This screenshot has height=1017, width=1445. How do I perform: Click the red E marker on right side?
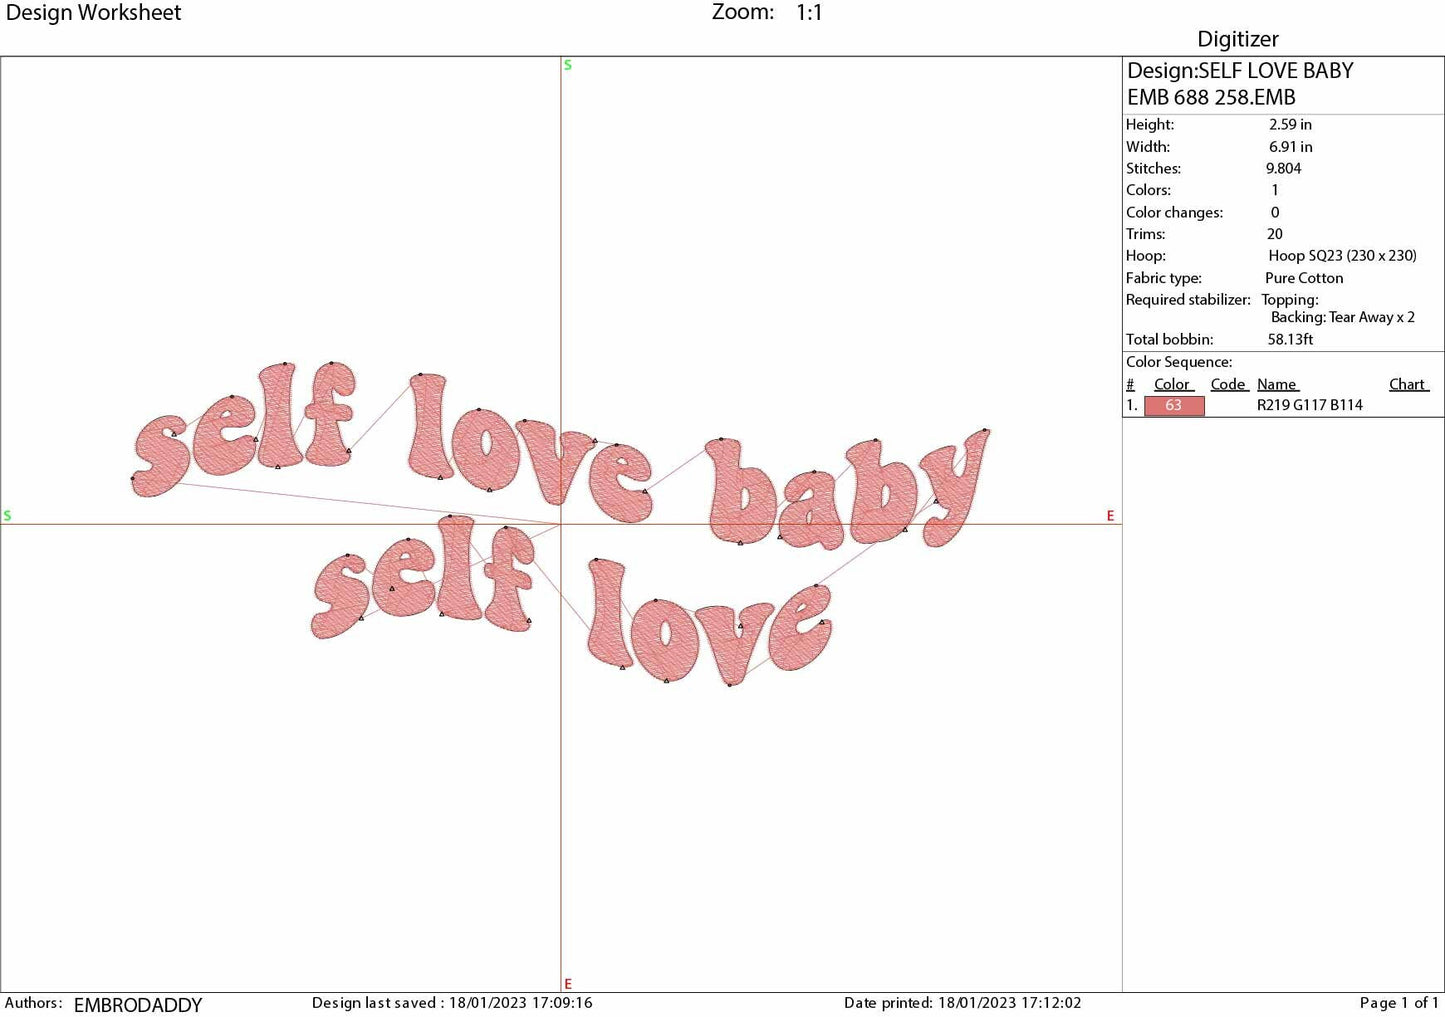coord(1110,515)
